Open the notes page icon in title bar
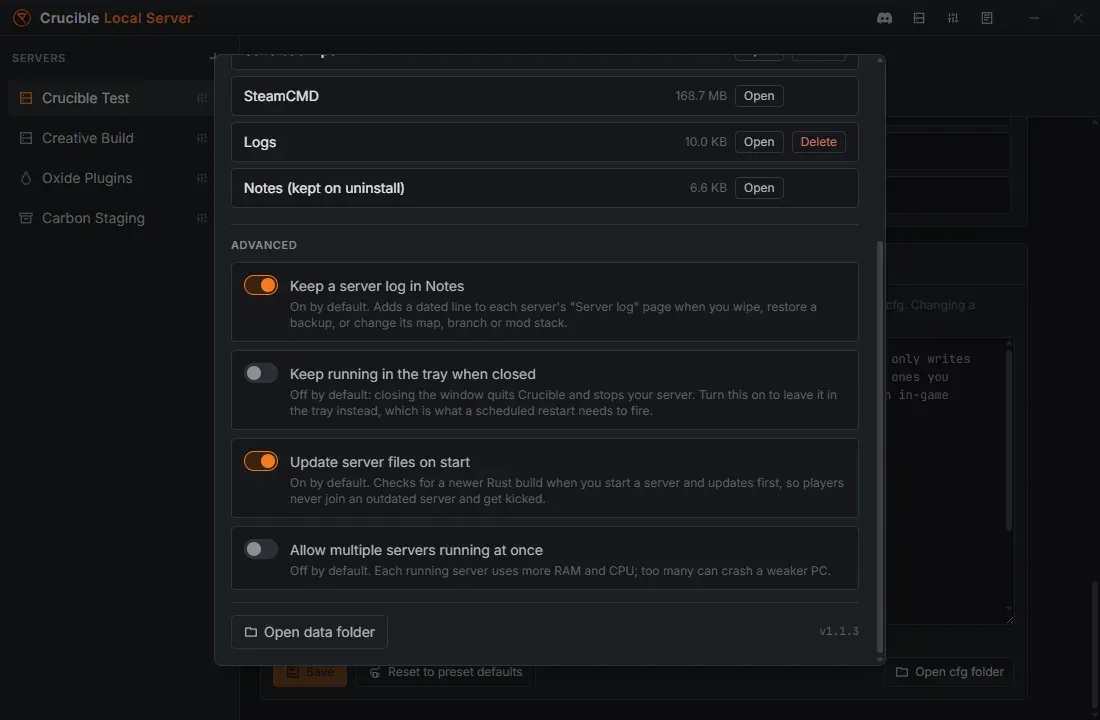 pos(987,18)
